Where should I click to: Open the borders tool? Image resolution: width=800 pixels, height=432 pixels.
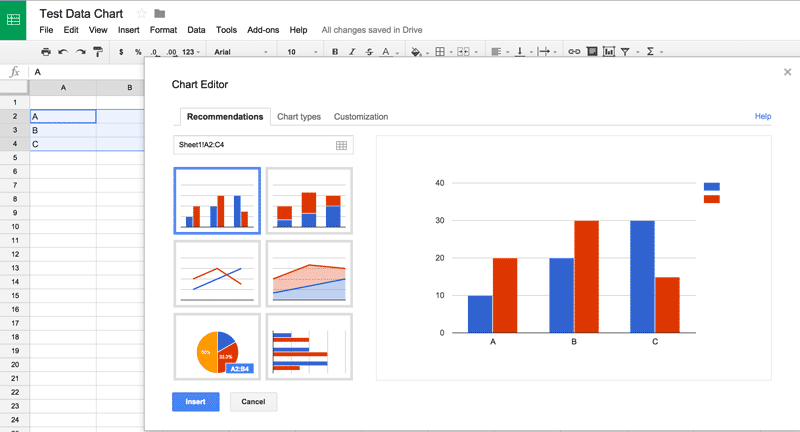click(440, 52)
